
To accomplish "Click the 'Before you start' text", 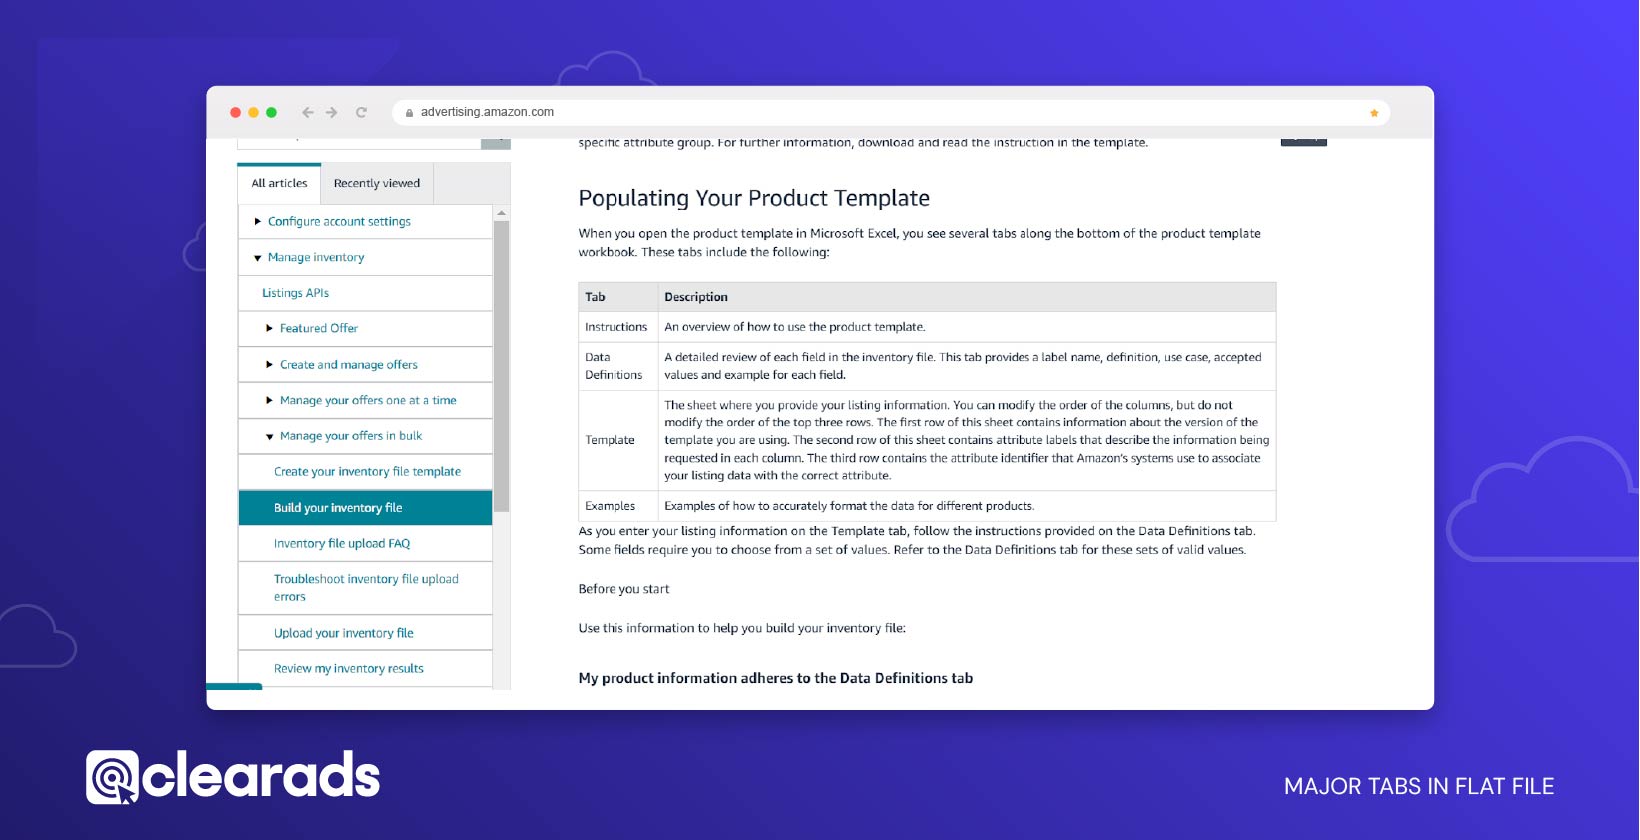I will click(x=624, y=589).
